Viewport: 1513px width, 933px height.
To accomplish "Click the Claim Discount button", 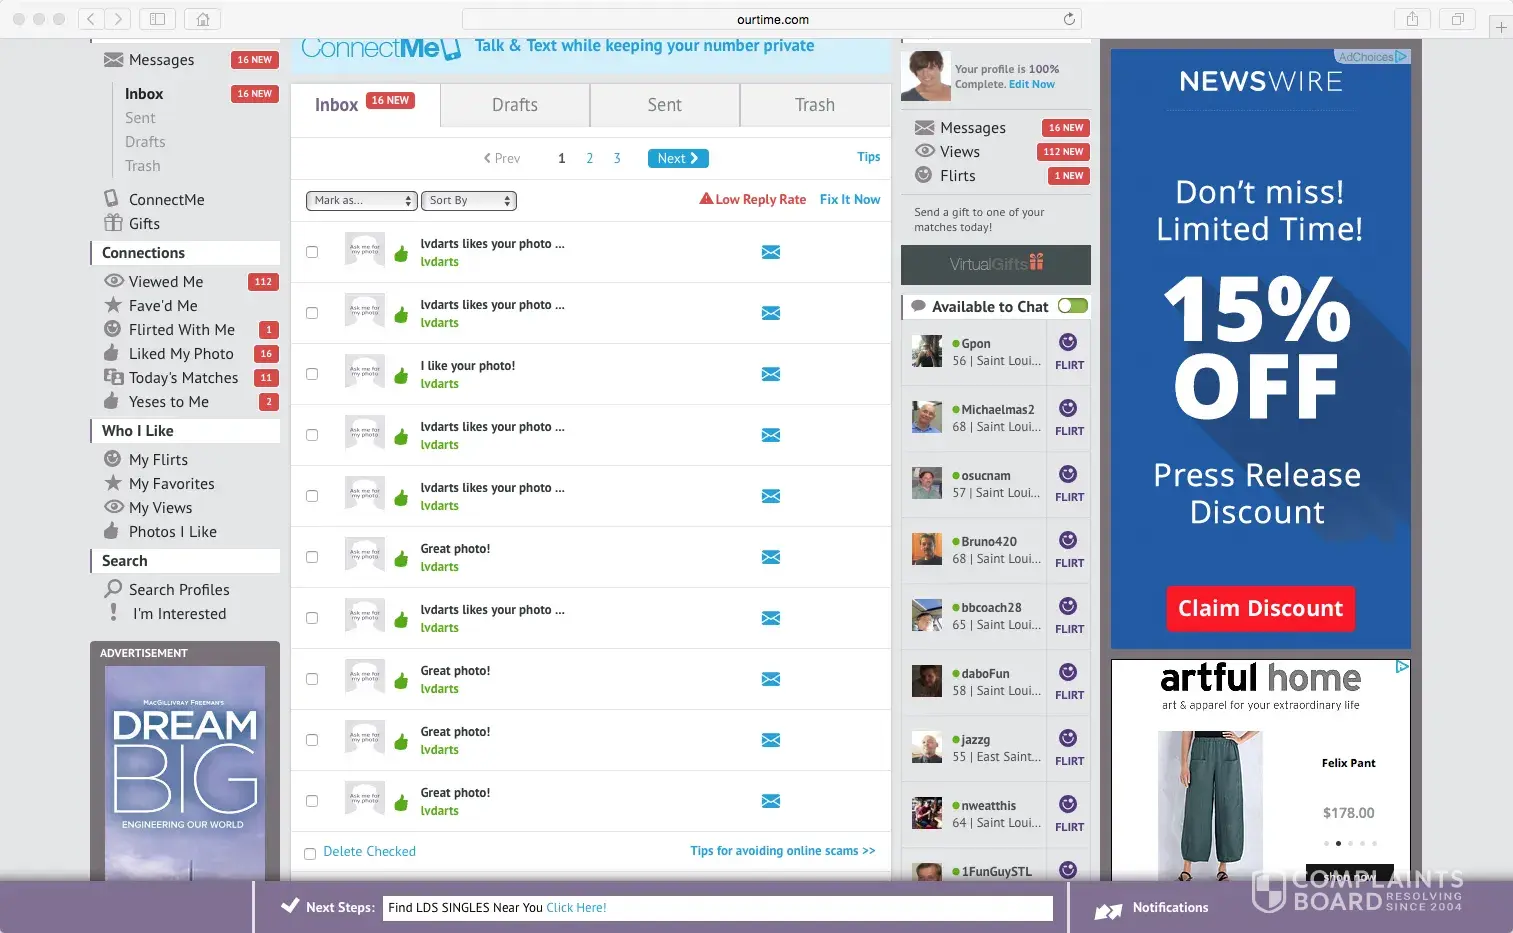I will [1260, 608].
